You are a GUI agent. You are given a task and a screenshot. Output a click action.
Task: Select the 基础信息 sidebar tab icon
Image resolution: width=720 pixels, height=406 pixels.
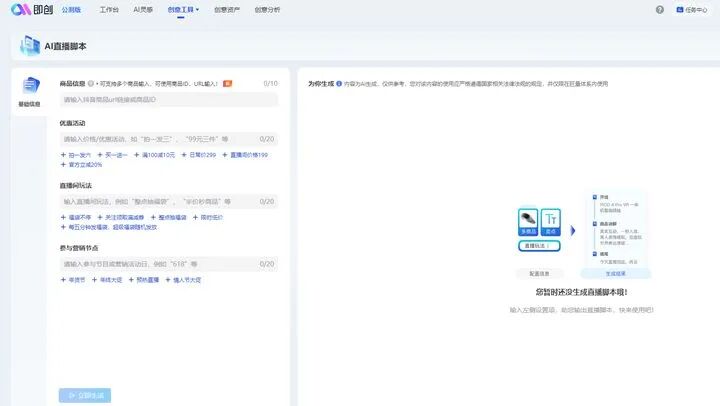(x=31, y=85)
